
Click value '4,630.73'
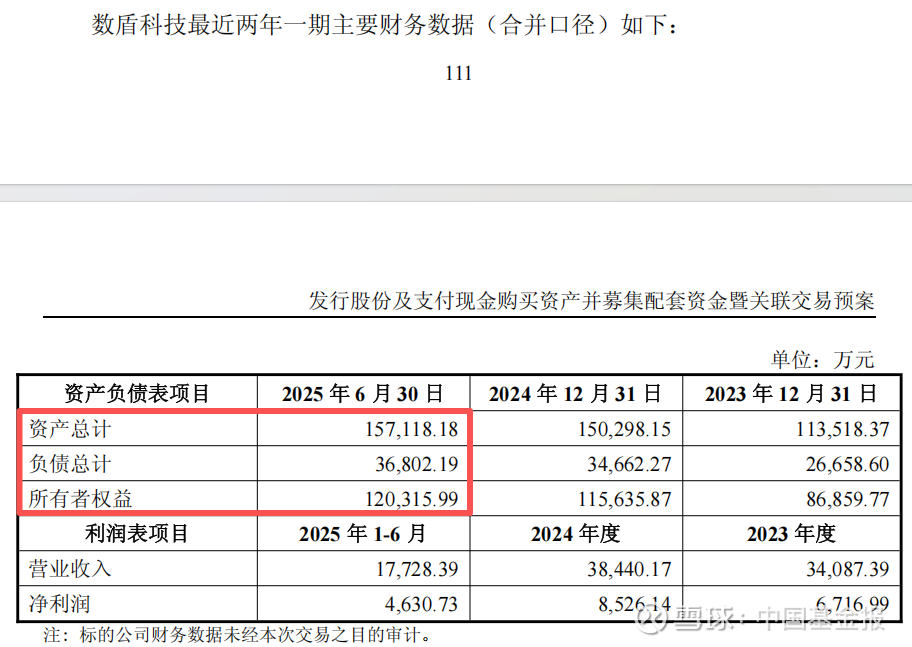pyautogui.click(x=421, y=605)
